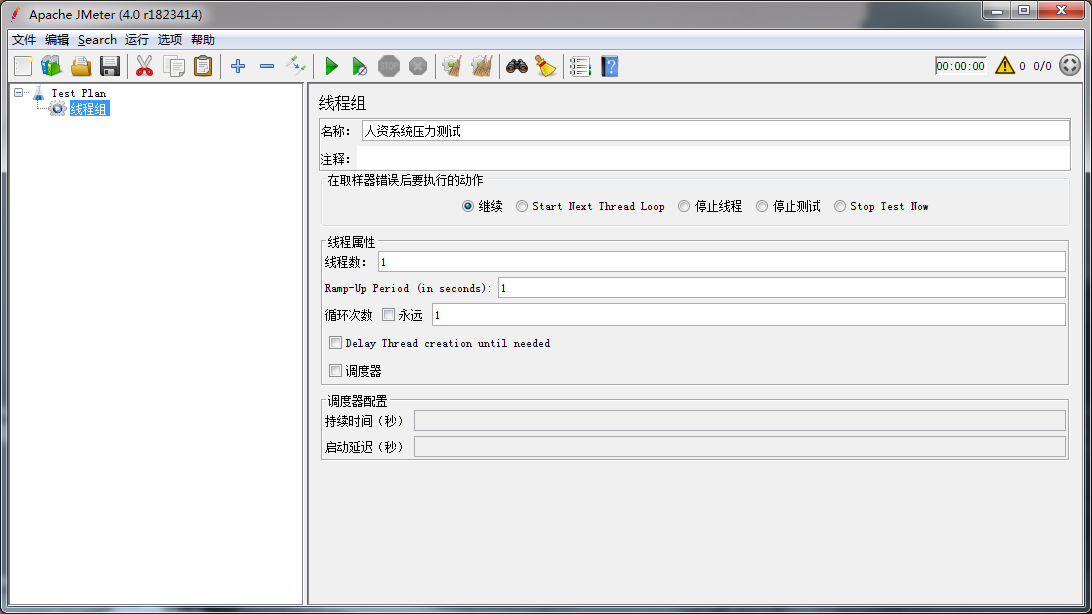1092x614 pixels.
Task: Select the Stop Test Now radio button
Action: pyautogui.click(x=840, y=206)
